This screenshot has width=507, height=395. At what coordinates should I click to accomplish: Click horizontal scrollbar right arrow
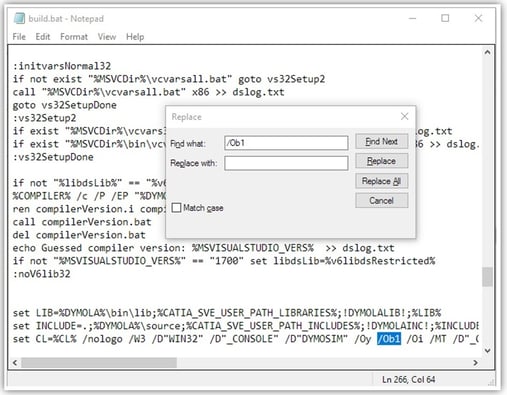click(x=476, y=363)
